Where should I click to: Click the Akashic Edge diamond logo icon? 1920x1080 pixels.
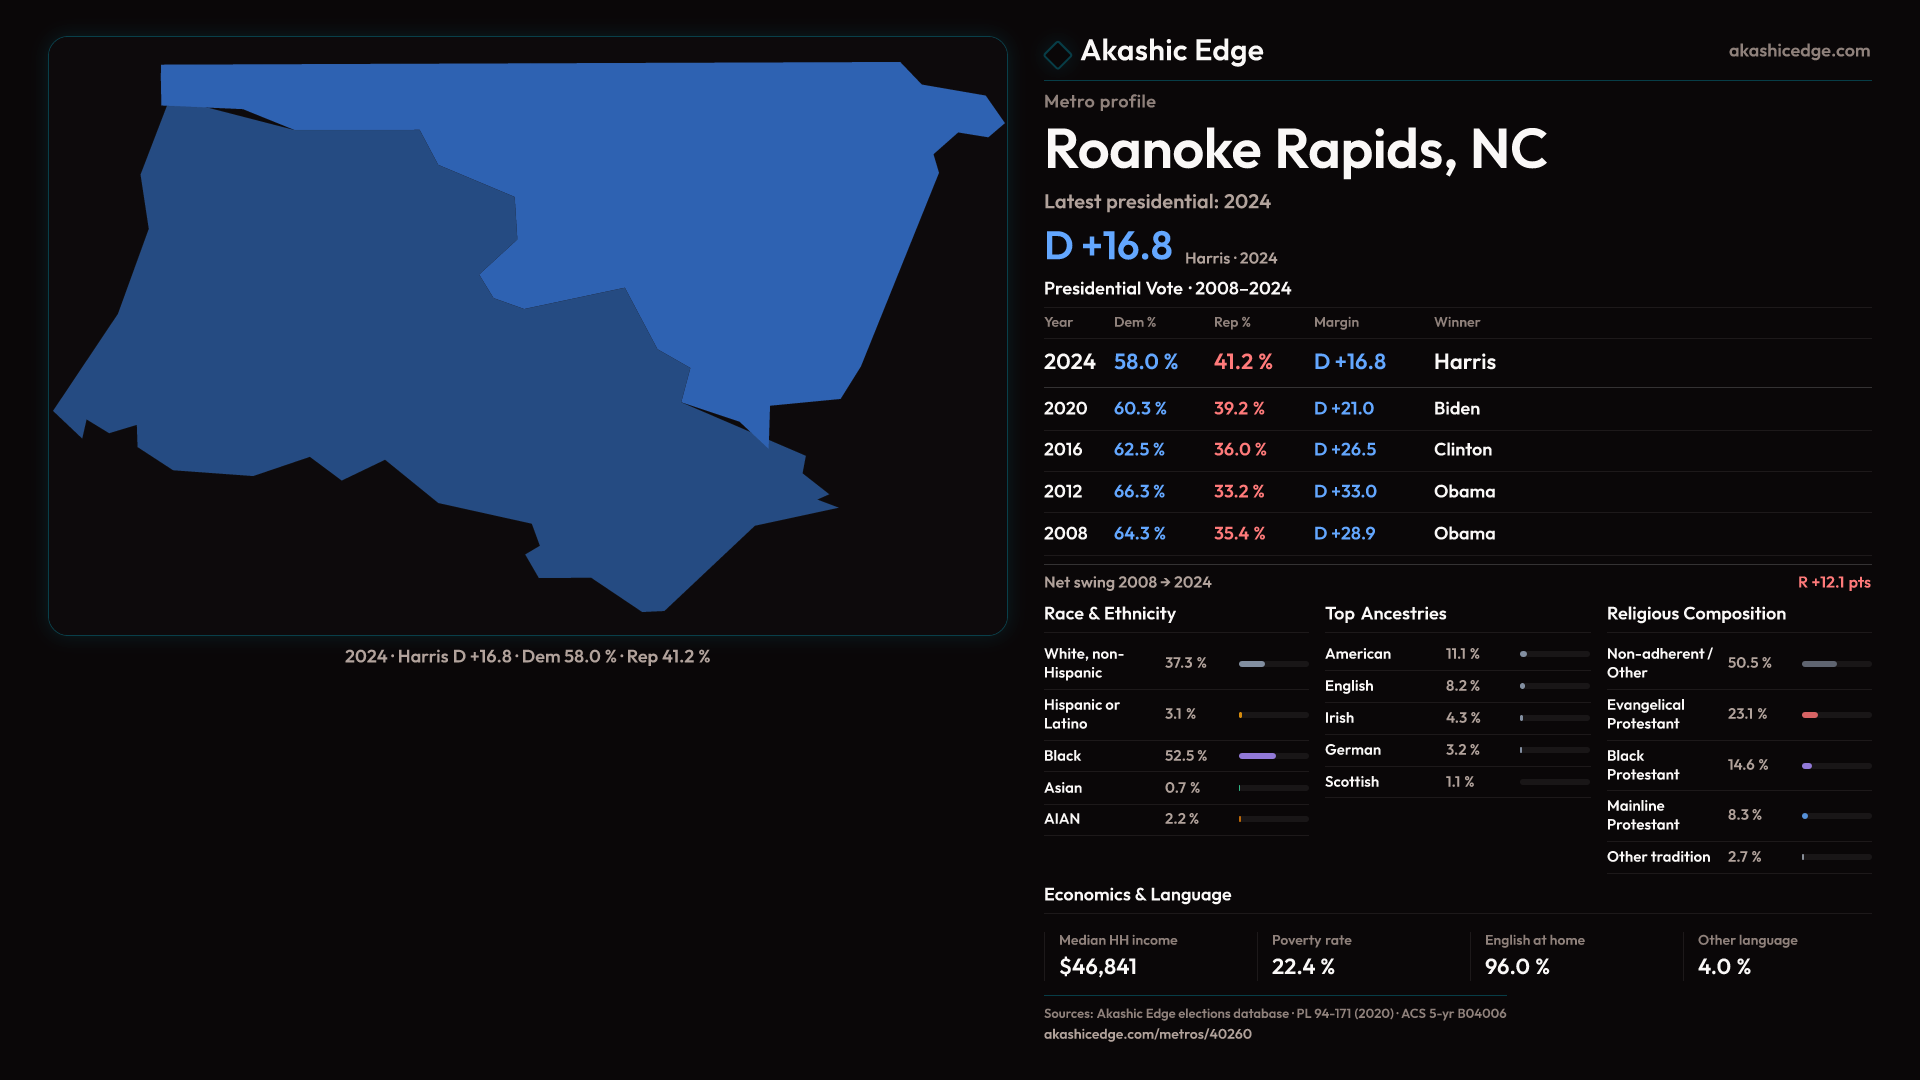pos(1057,53)
